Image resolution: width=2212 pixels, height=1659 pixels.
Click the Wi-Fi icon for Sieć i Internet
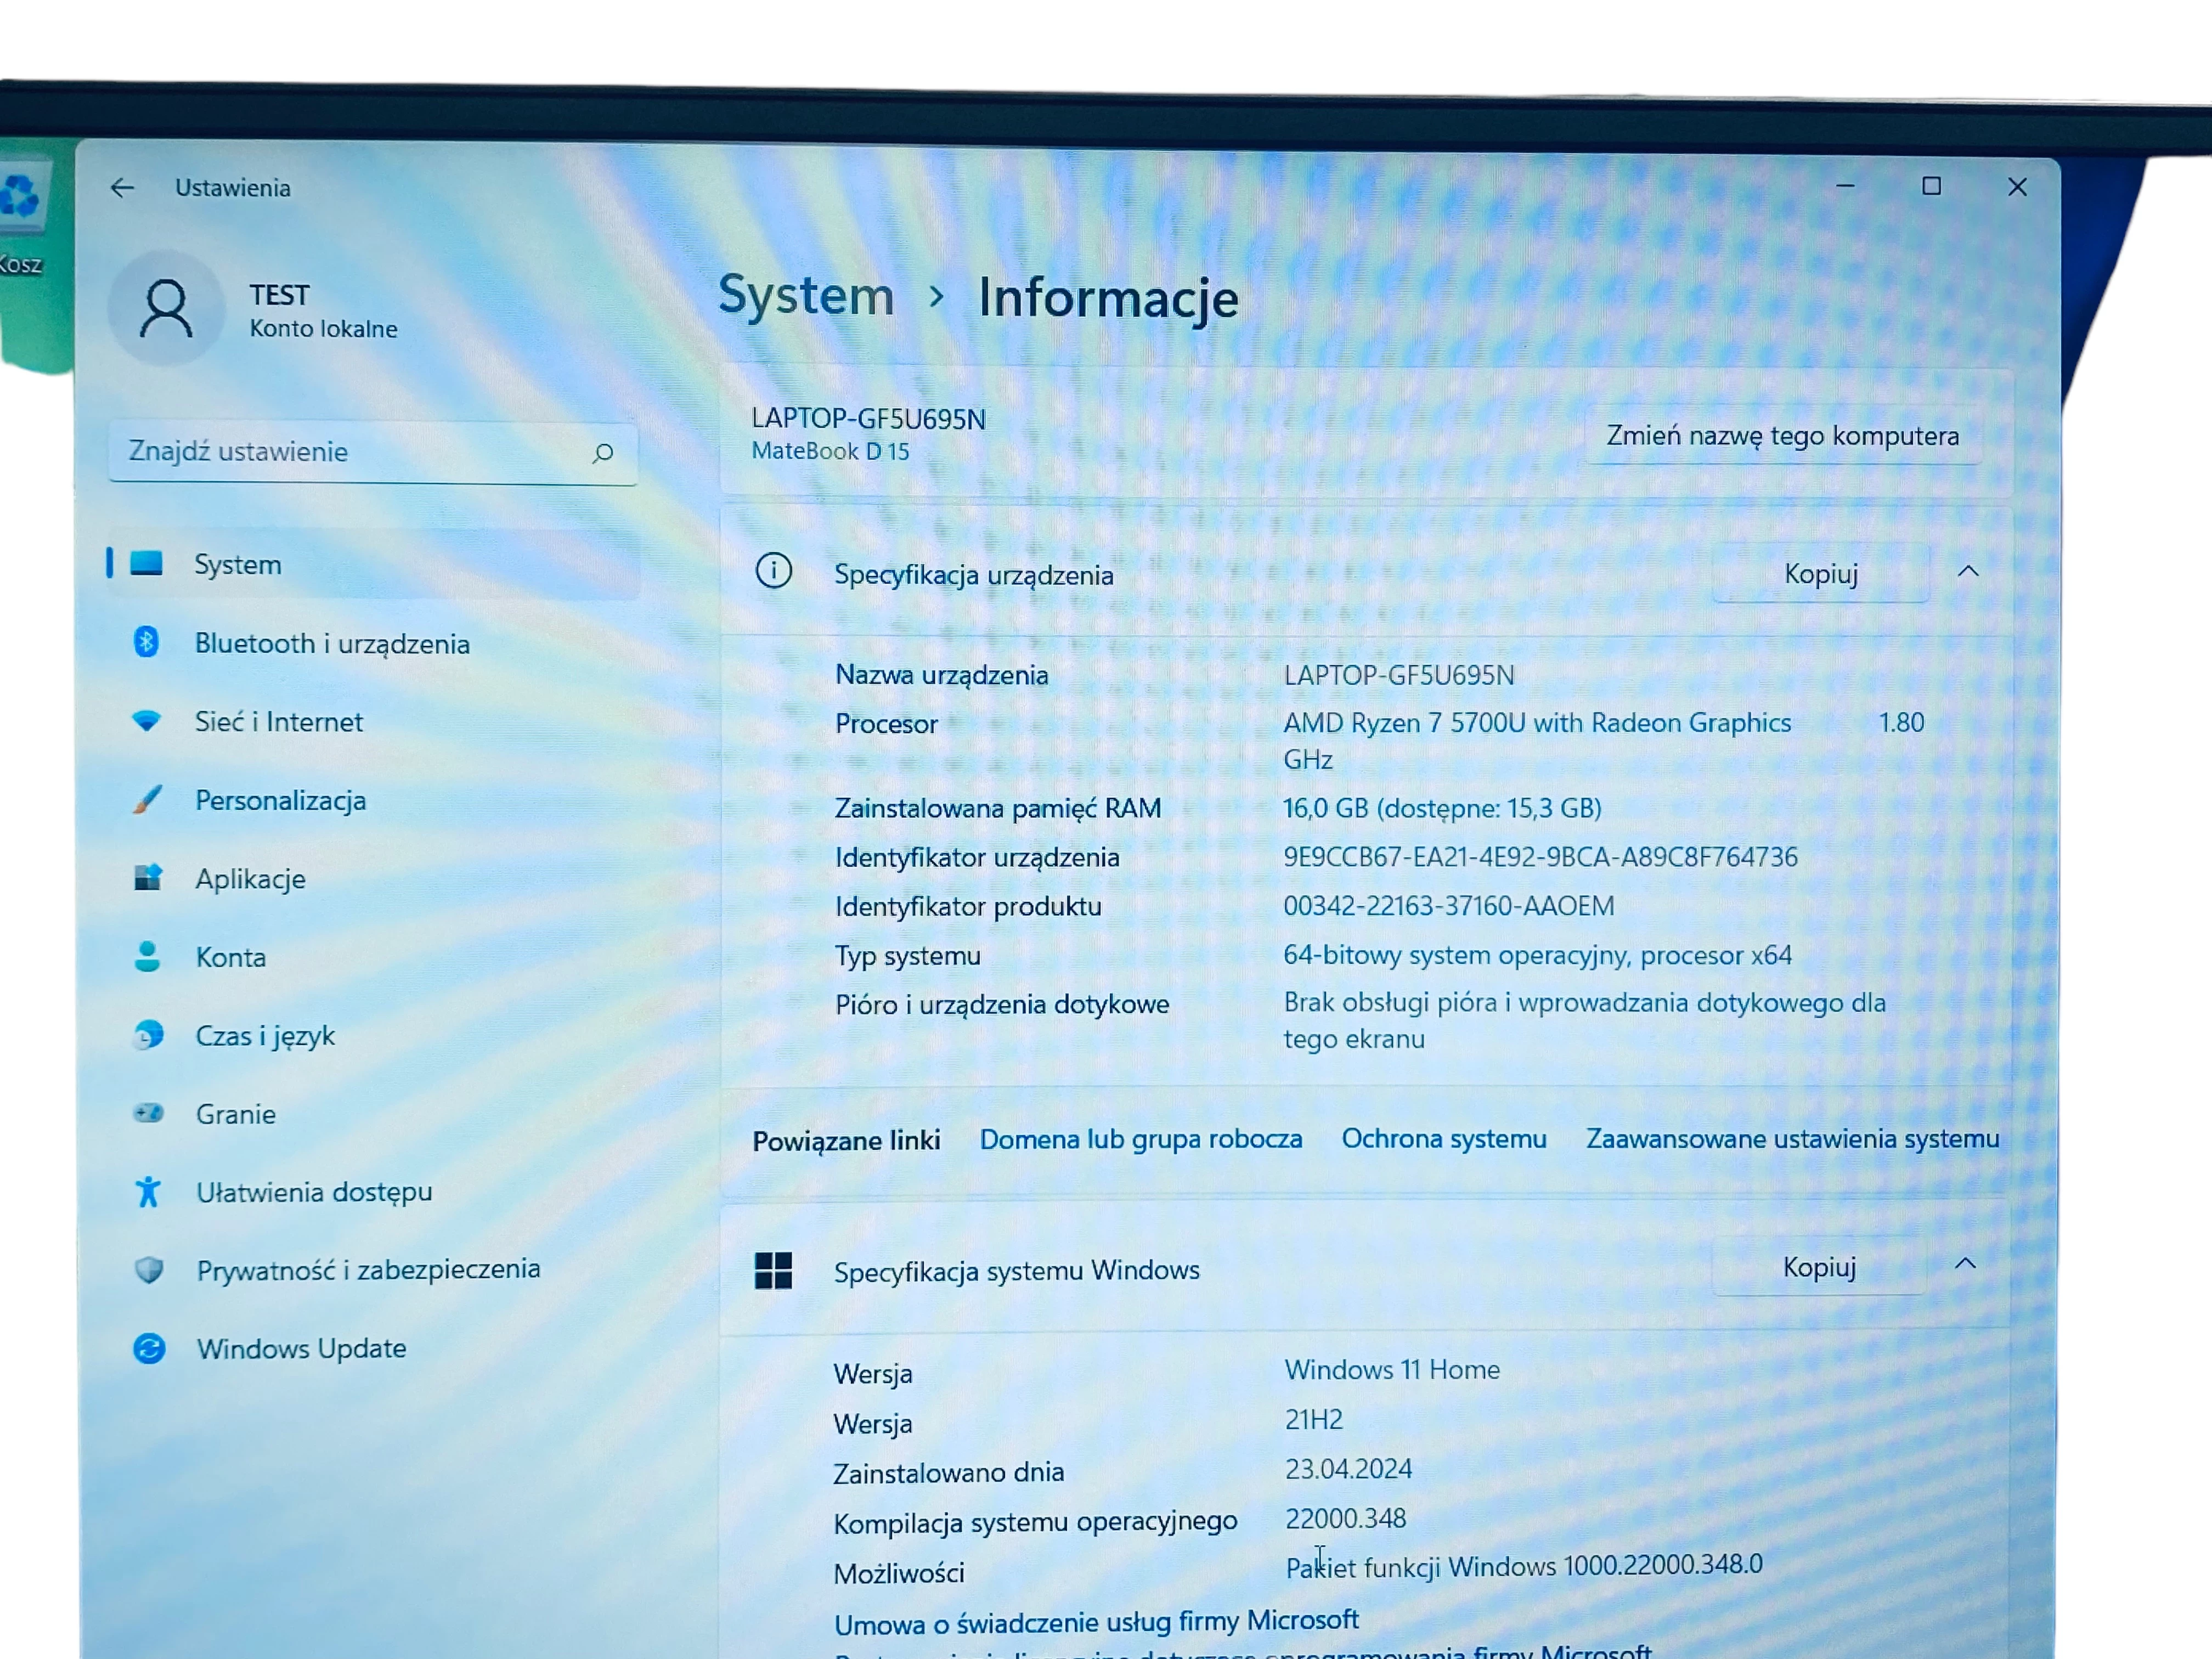146,721
